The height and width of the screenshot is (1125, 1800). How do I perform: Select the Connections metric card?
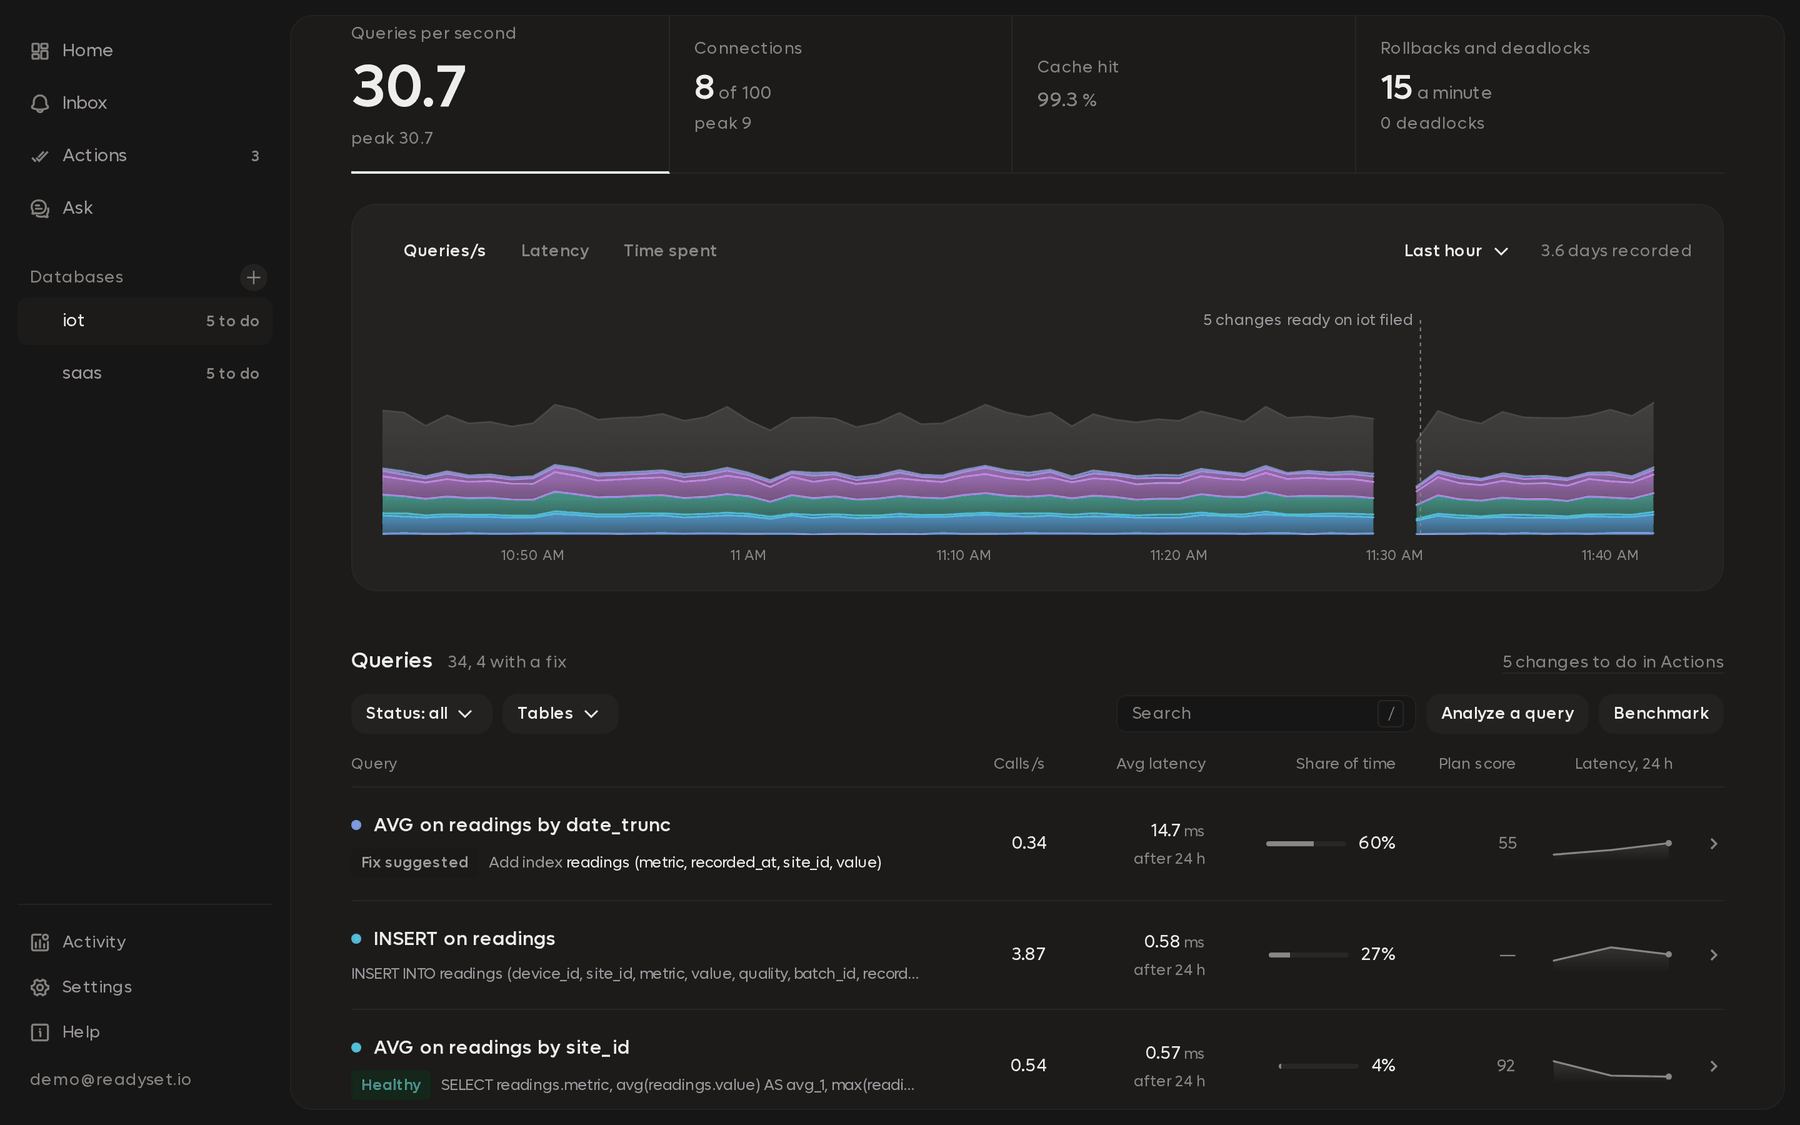pyautogui.click(x=841, y=93)
